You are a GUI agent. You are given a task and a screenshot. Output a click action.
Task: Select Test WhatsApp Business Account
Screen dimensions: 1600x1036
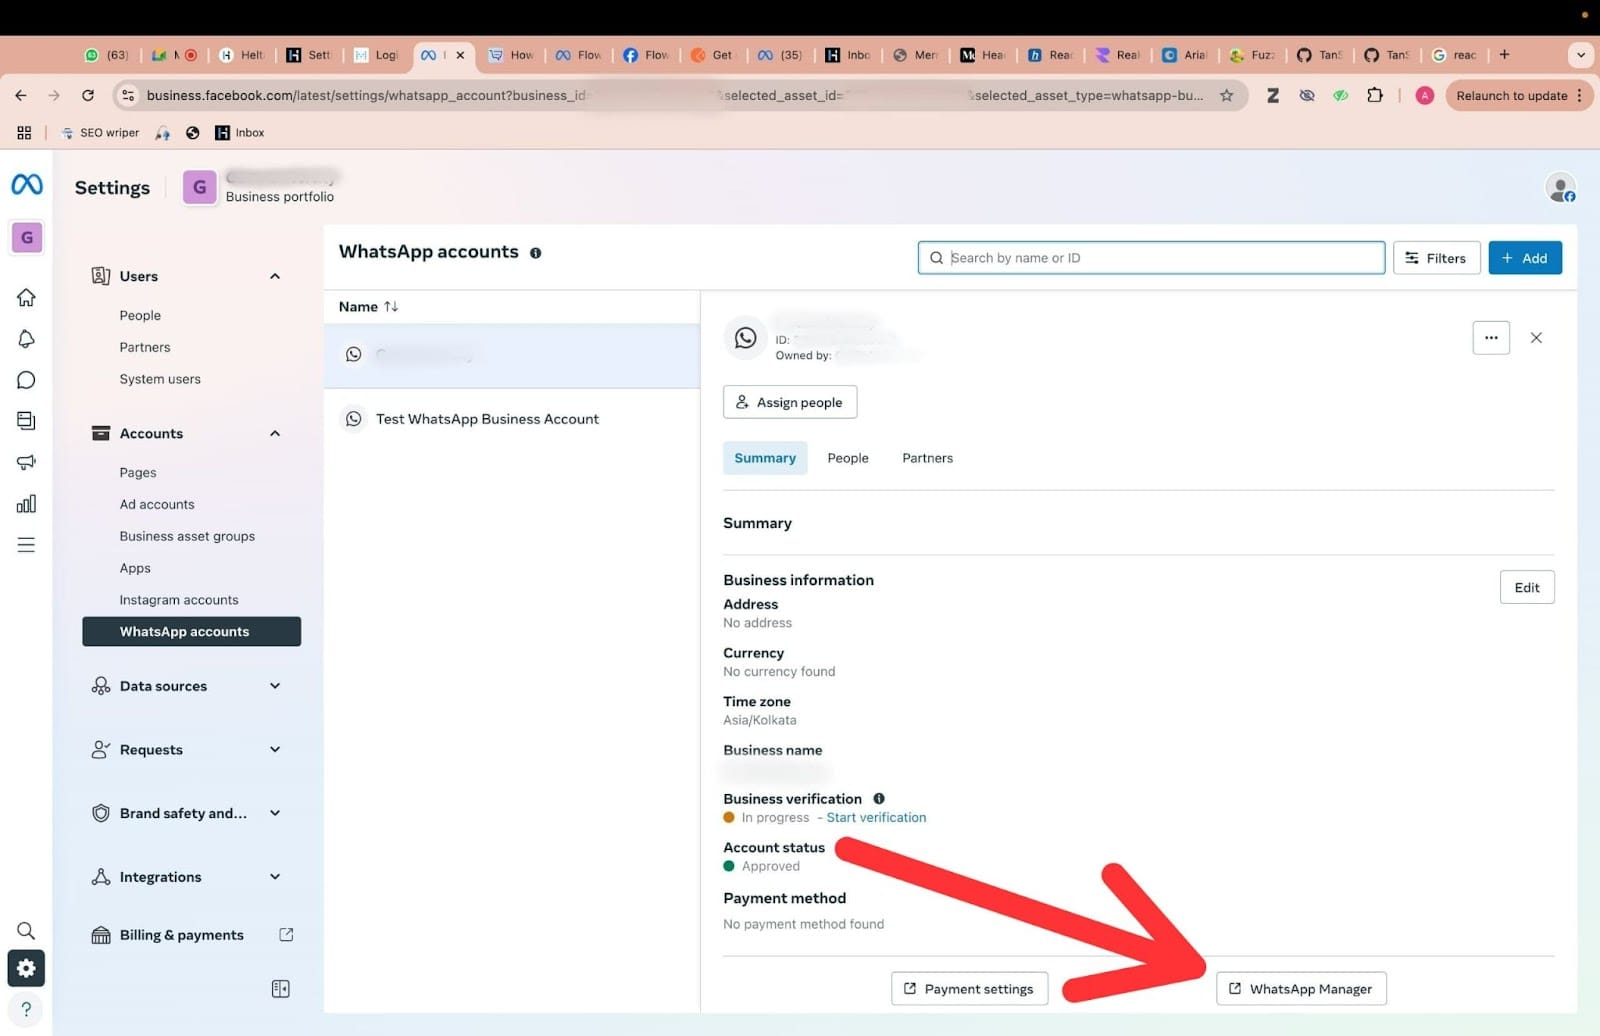click(x=487, y=419)
